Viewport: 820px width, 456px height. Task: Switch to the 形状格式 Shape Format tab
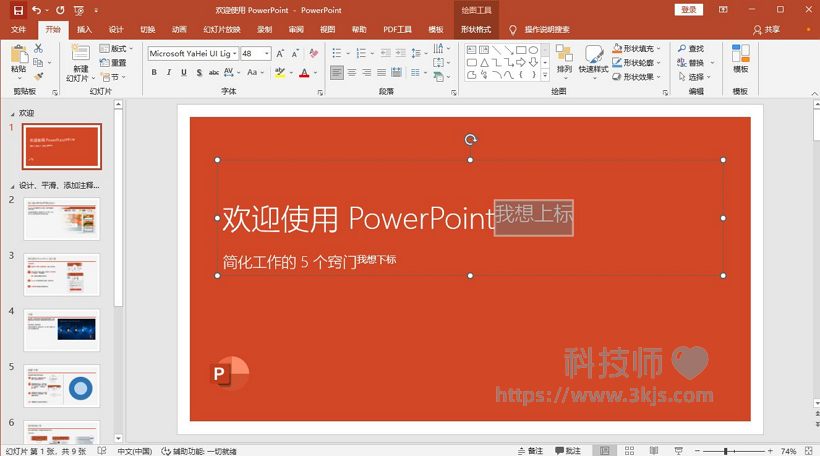[476, 29]
